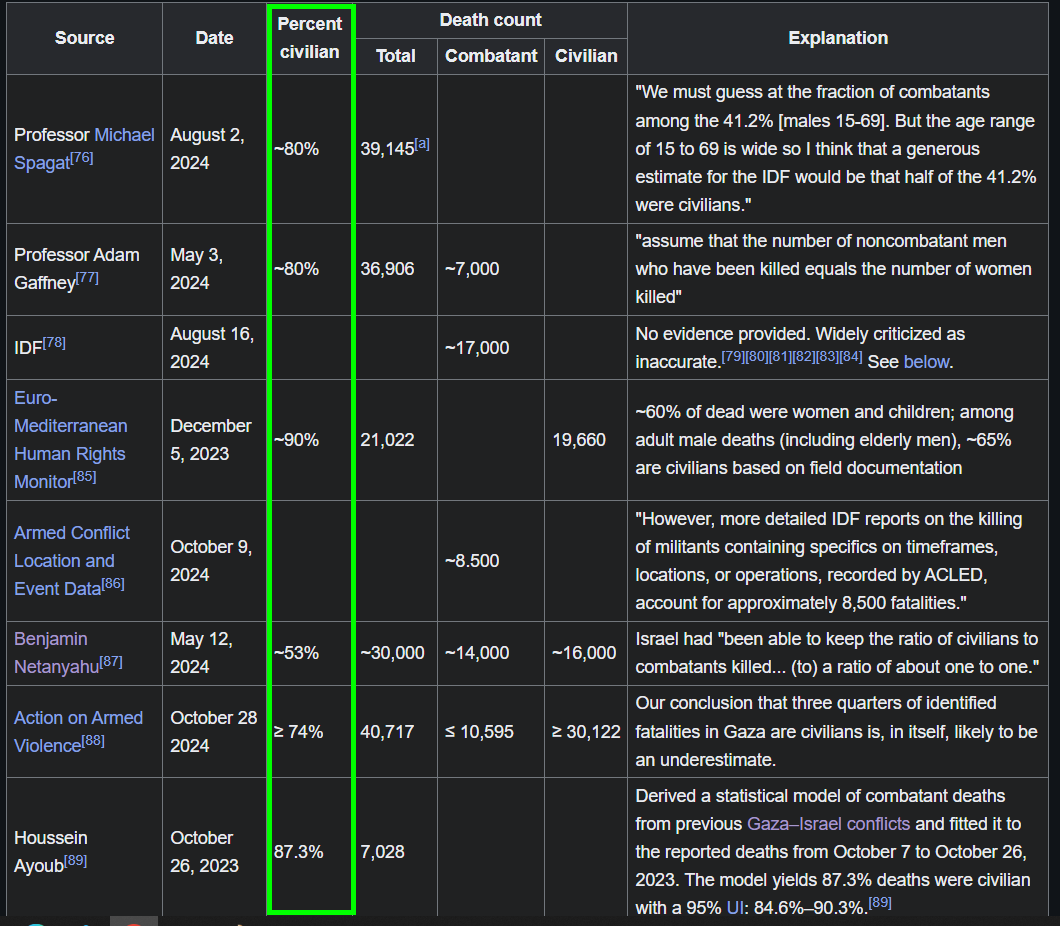The width and height of the screenshot is (1060, 926).
Task: Select the total "21,022" cell
Action: (x=396, y=439)
